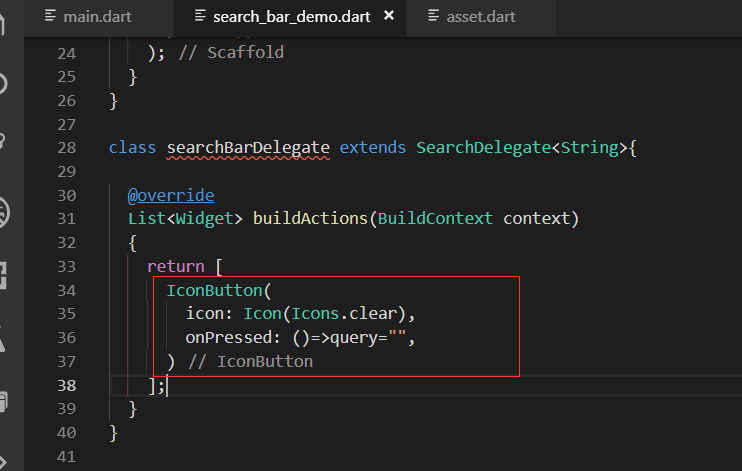This screenshot has width=742, height=471.
Task: Click IconButton( constructor on line 34
Action: [219, 290]
